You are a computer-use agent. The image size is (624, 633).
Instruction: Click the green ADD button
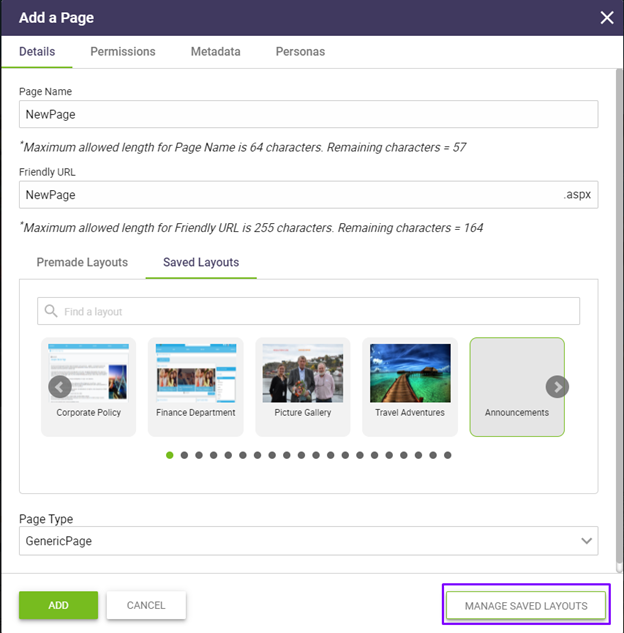point(58,605)
